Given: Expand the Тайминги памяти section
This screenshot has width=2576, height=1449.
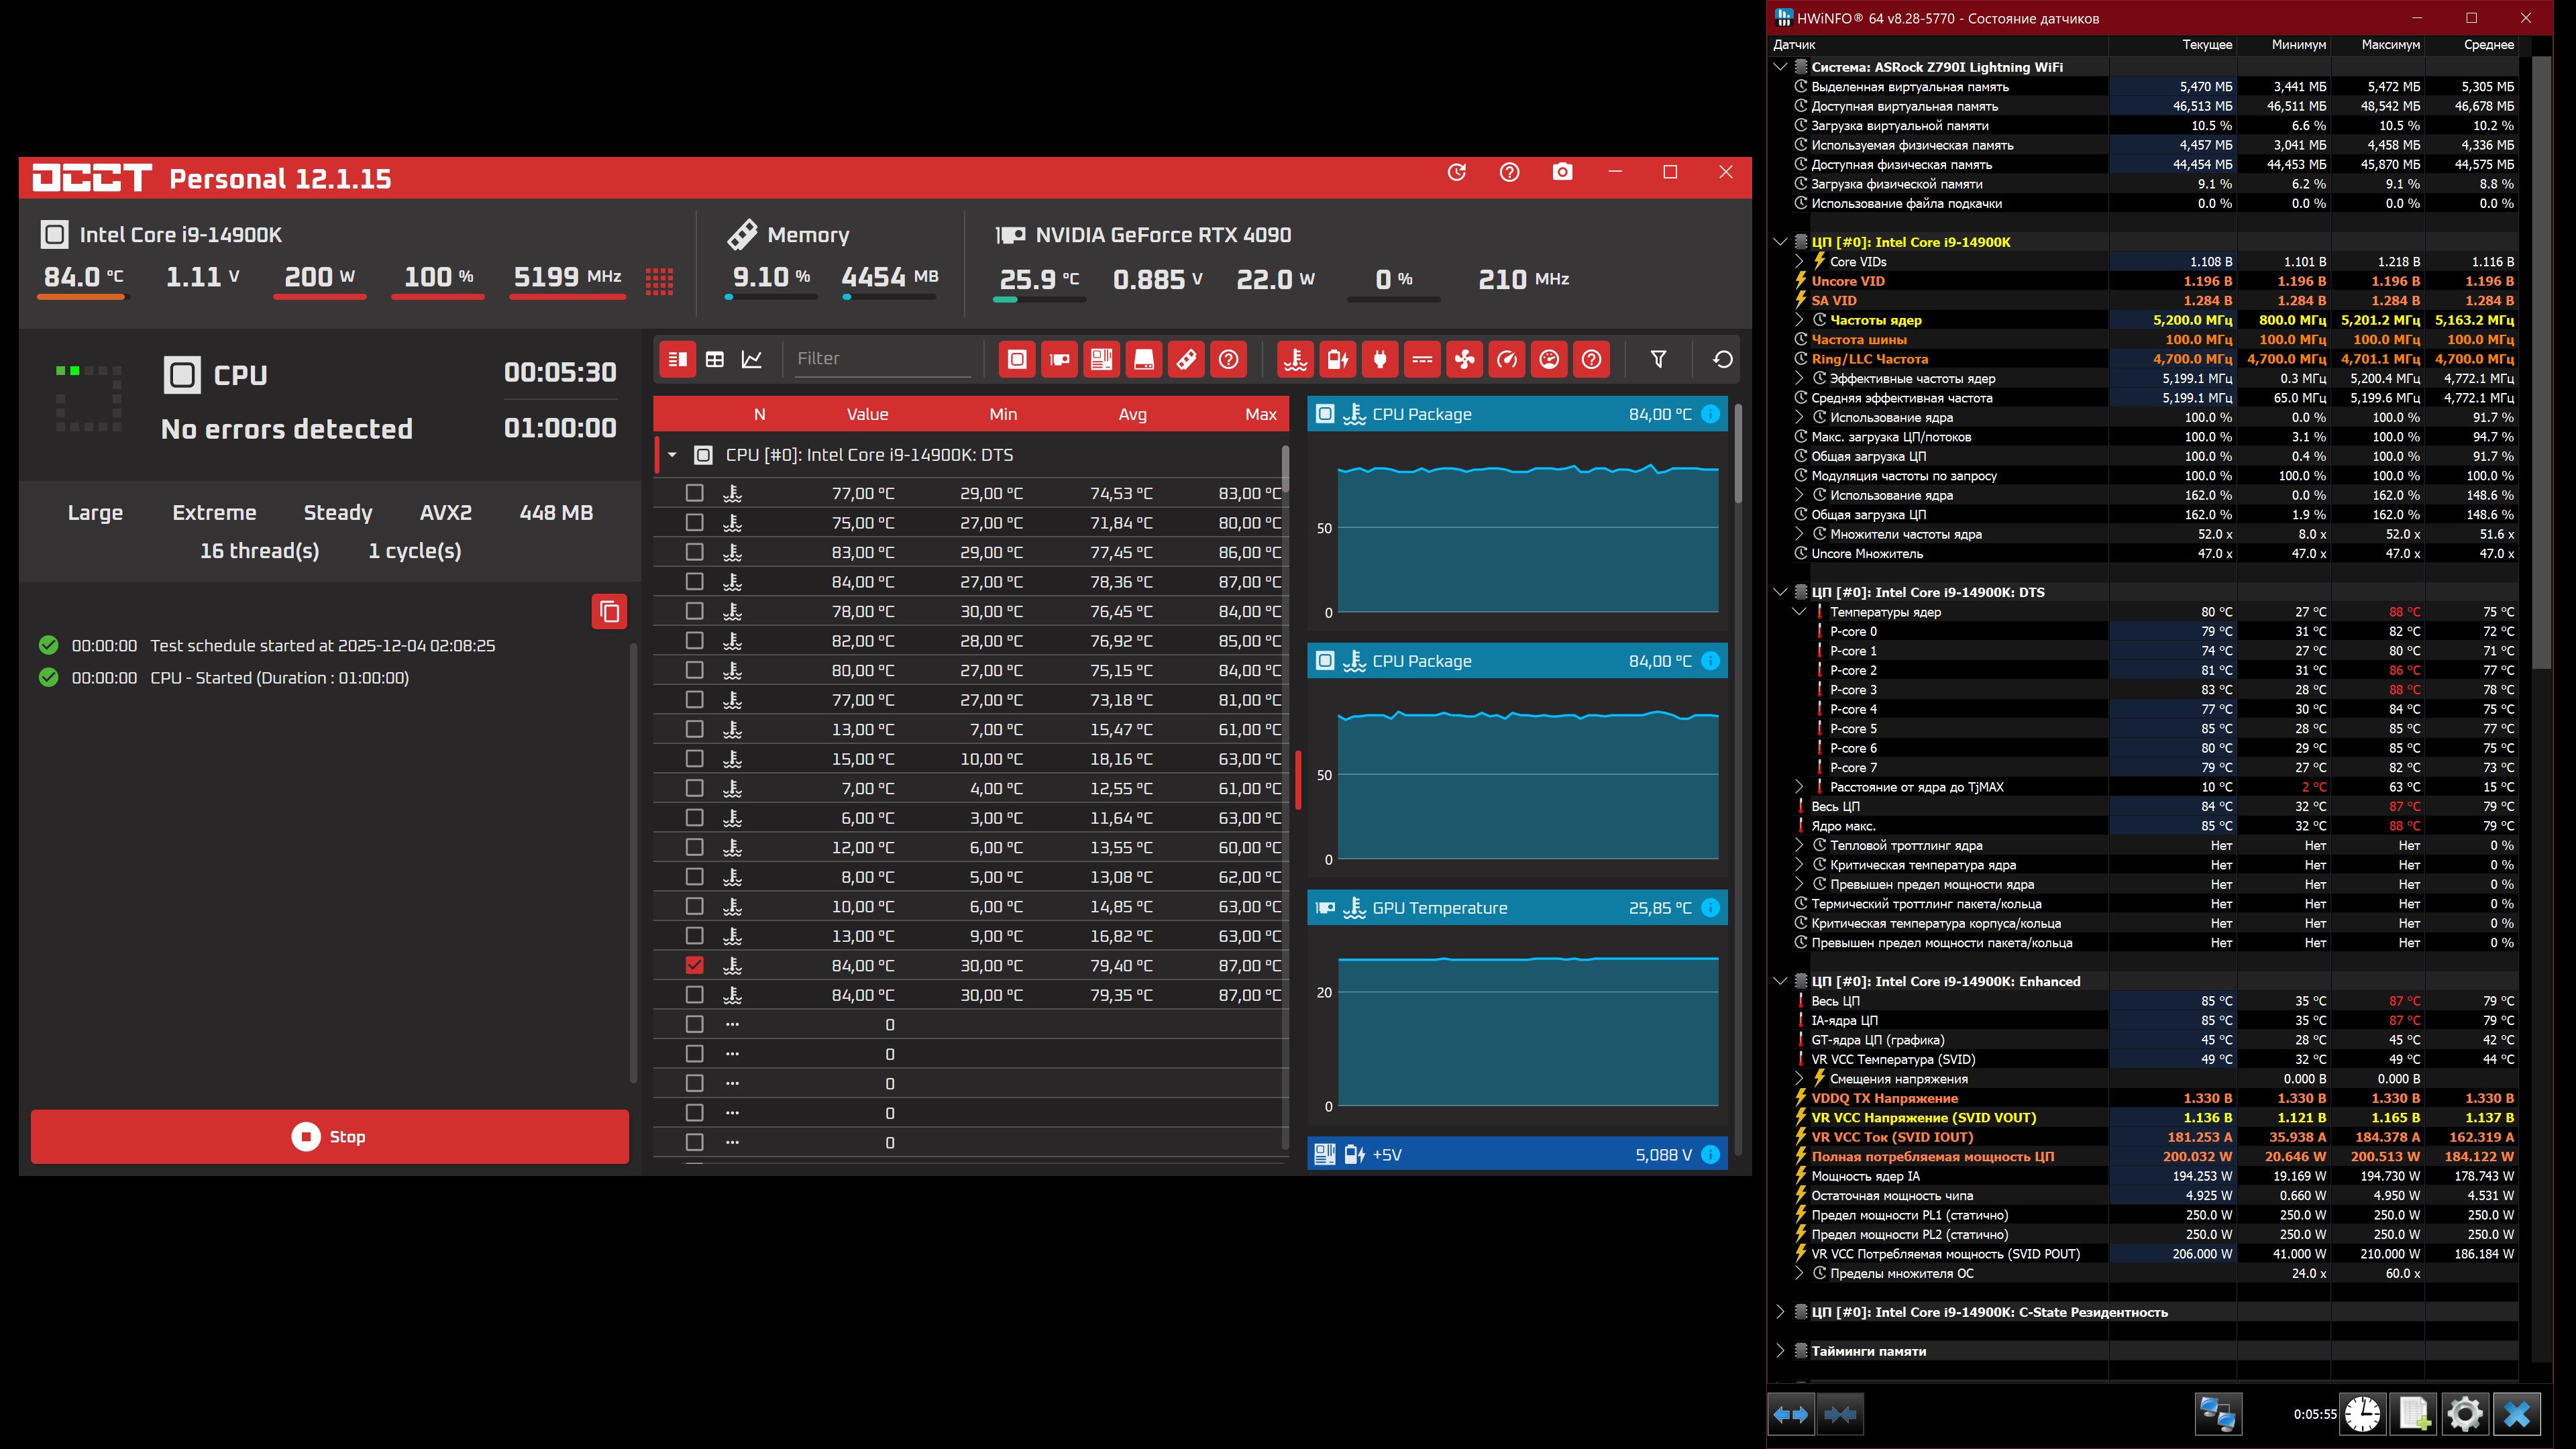Looking at the screenshot, I should [x=1780, y=1351].
